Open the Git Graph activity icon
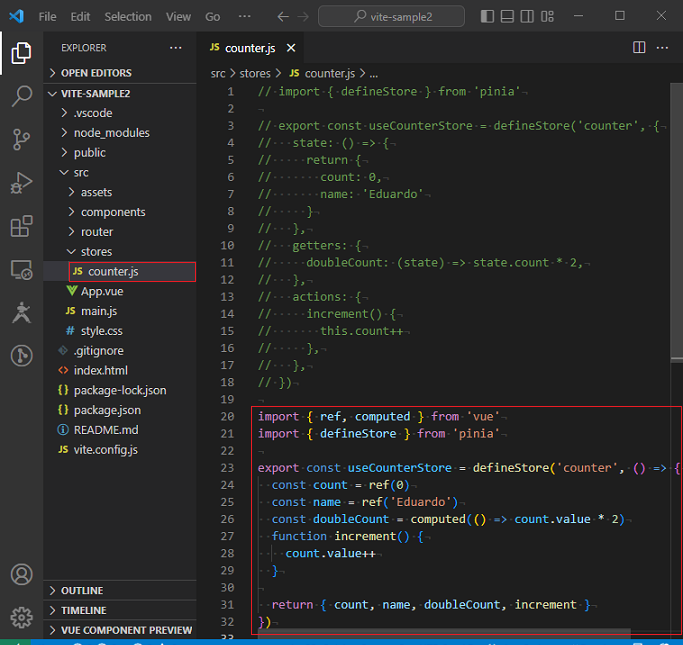Image resolution: width=683 pixels, height=645 pixels. coord(21,356)
